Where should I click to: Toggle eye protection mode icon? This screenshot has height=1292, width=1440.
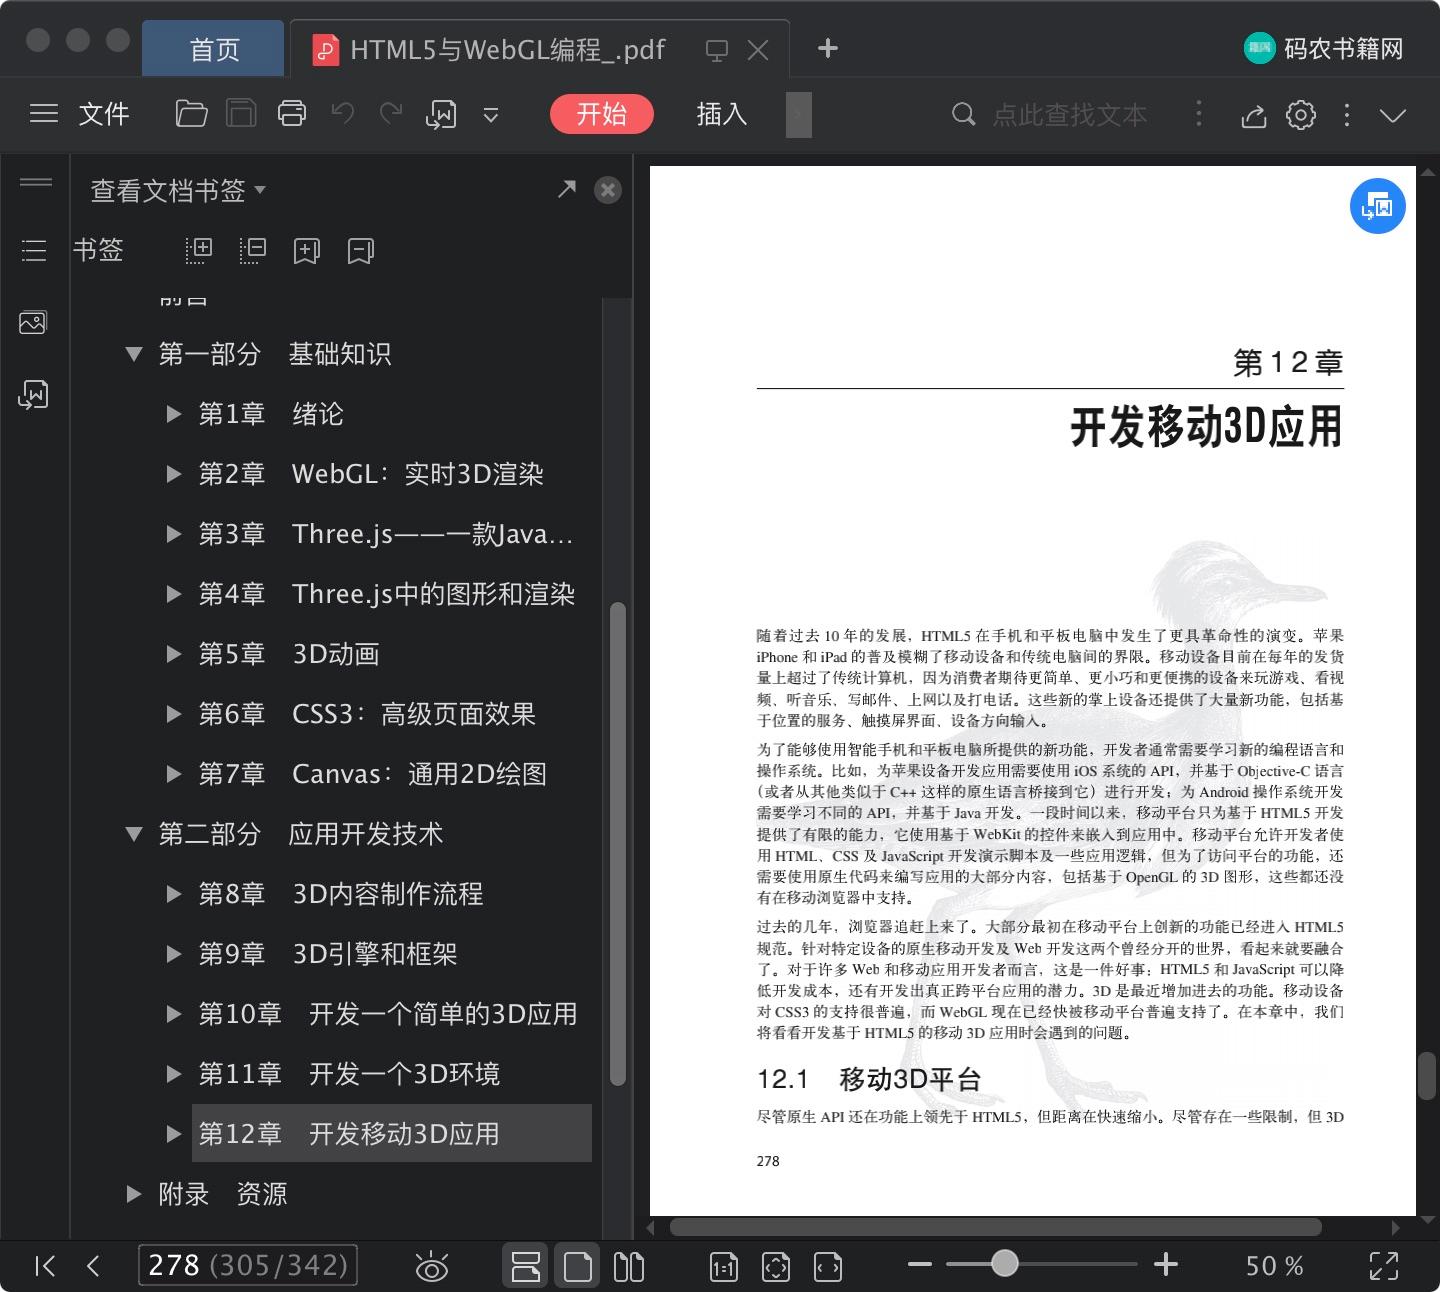(432, 1266)
